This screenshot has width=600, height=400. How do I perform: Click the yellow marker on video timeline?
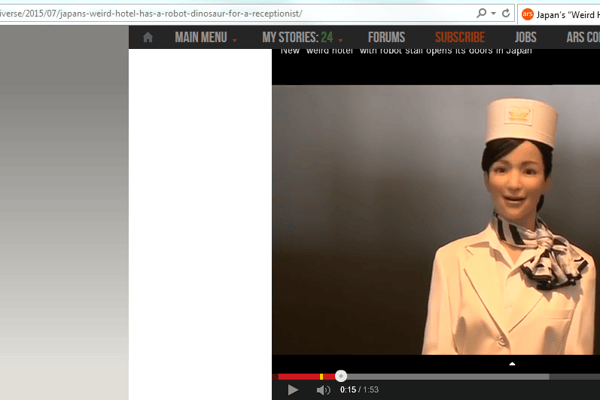tap(321, 376)
